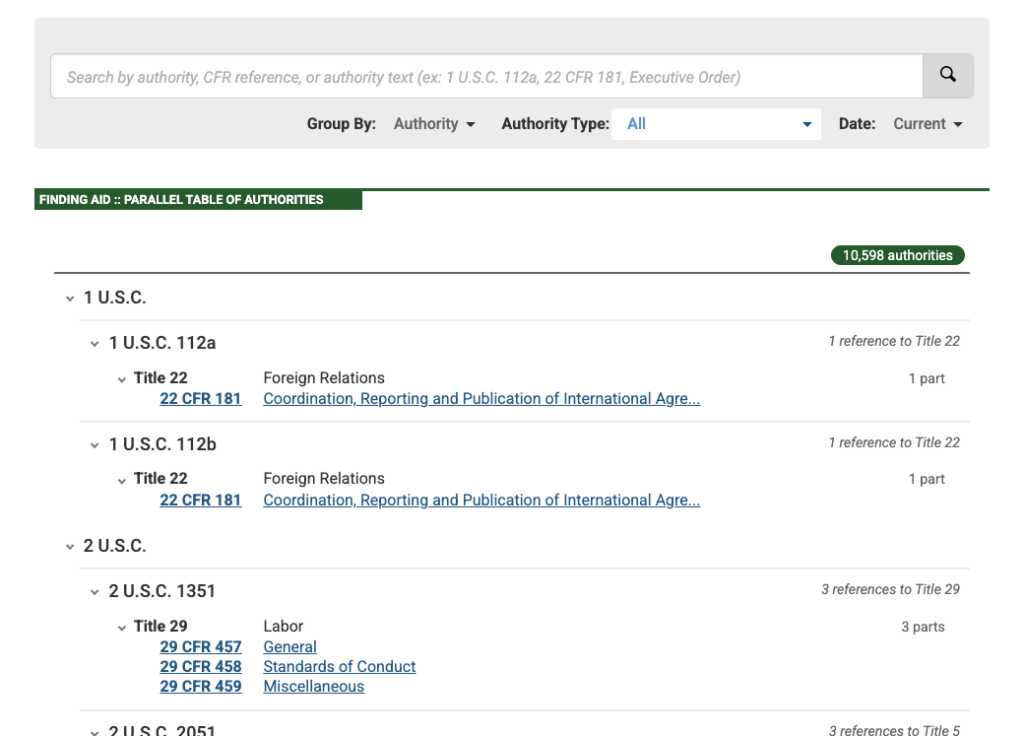Open the Authority Type All combo box
The height and width of the screenshot is (736, 1024).
[716, 124]
